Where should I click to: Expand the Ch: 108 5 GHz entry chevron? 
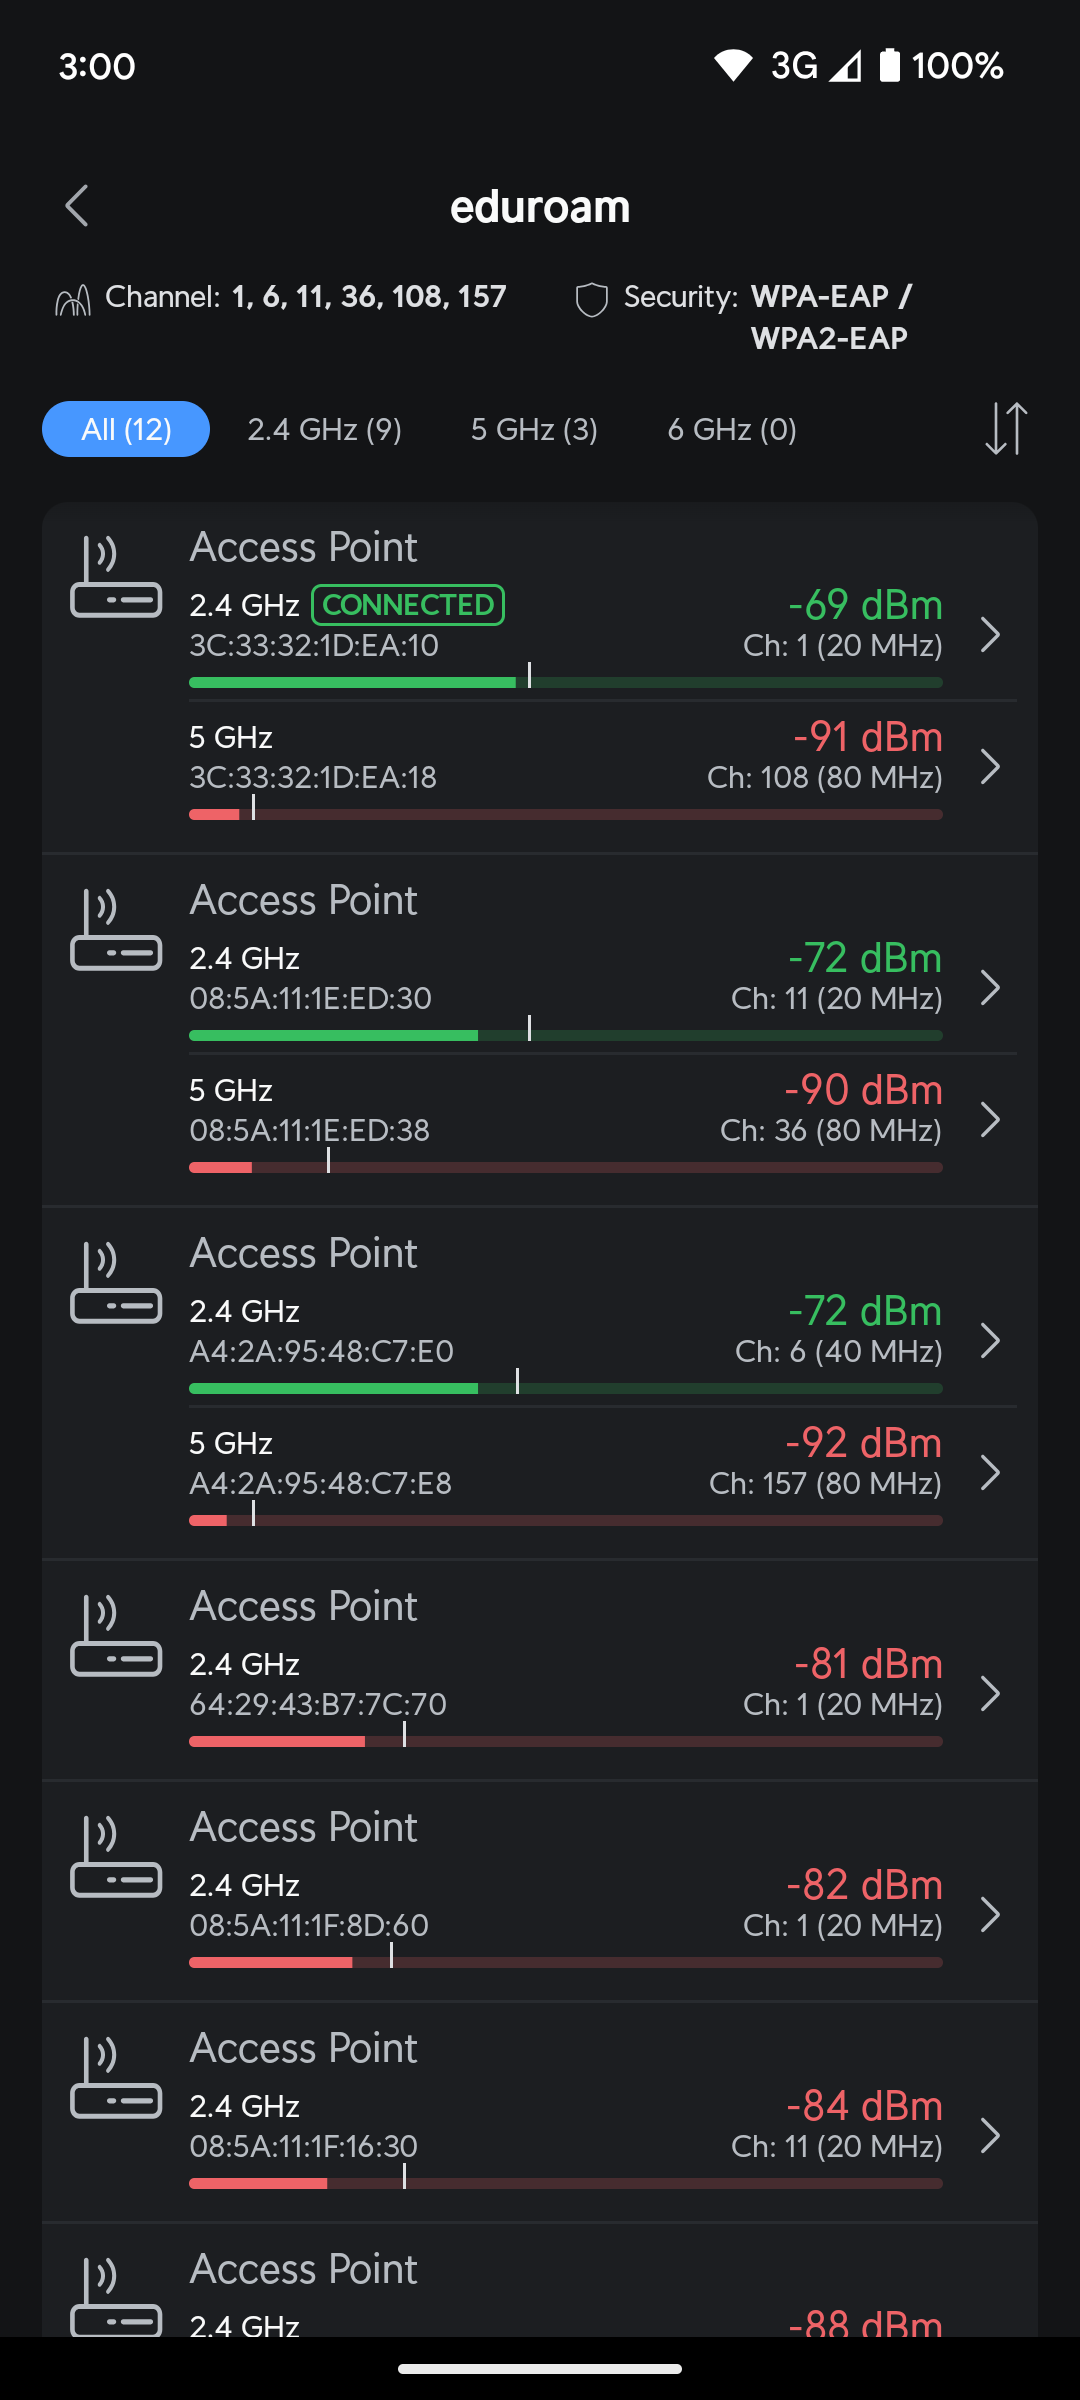pyautogui.click(x=990, y=767)
